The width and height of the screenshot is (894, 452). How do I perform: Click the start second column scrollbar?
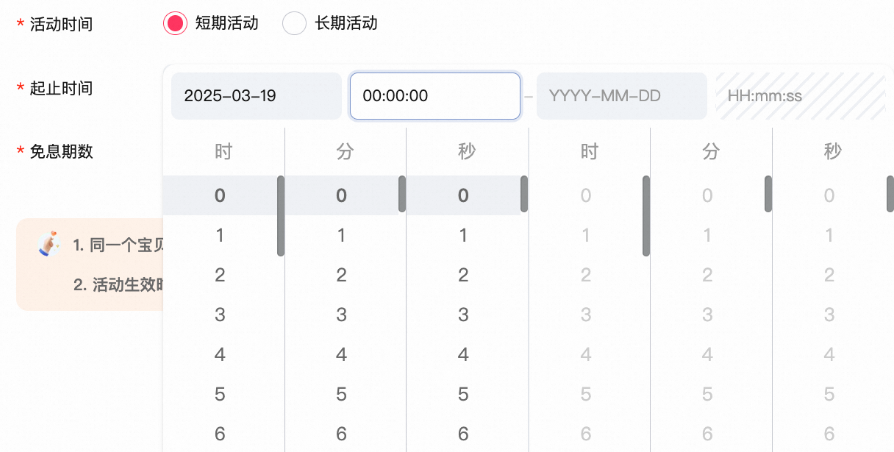524,194
